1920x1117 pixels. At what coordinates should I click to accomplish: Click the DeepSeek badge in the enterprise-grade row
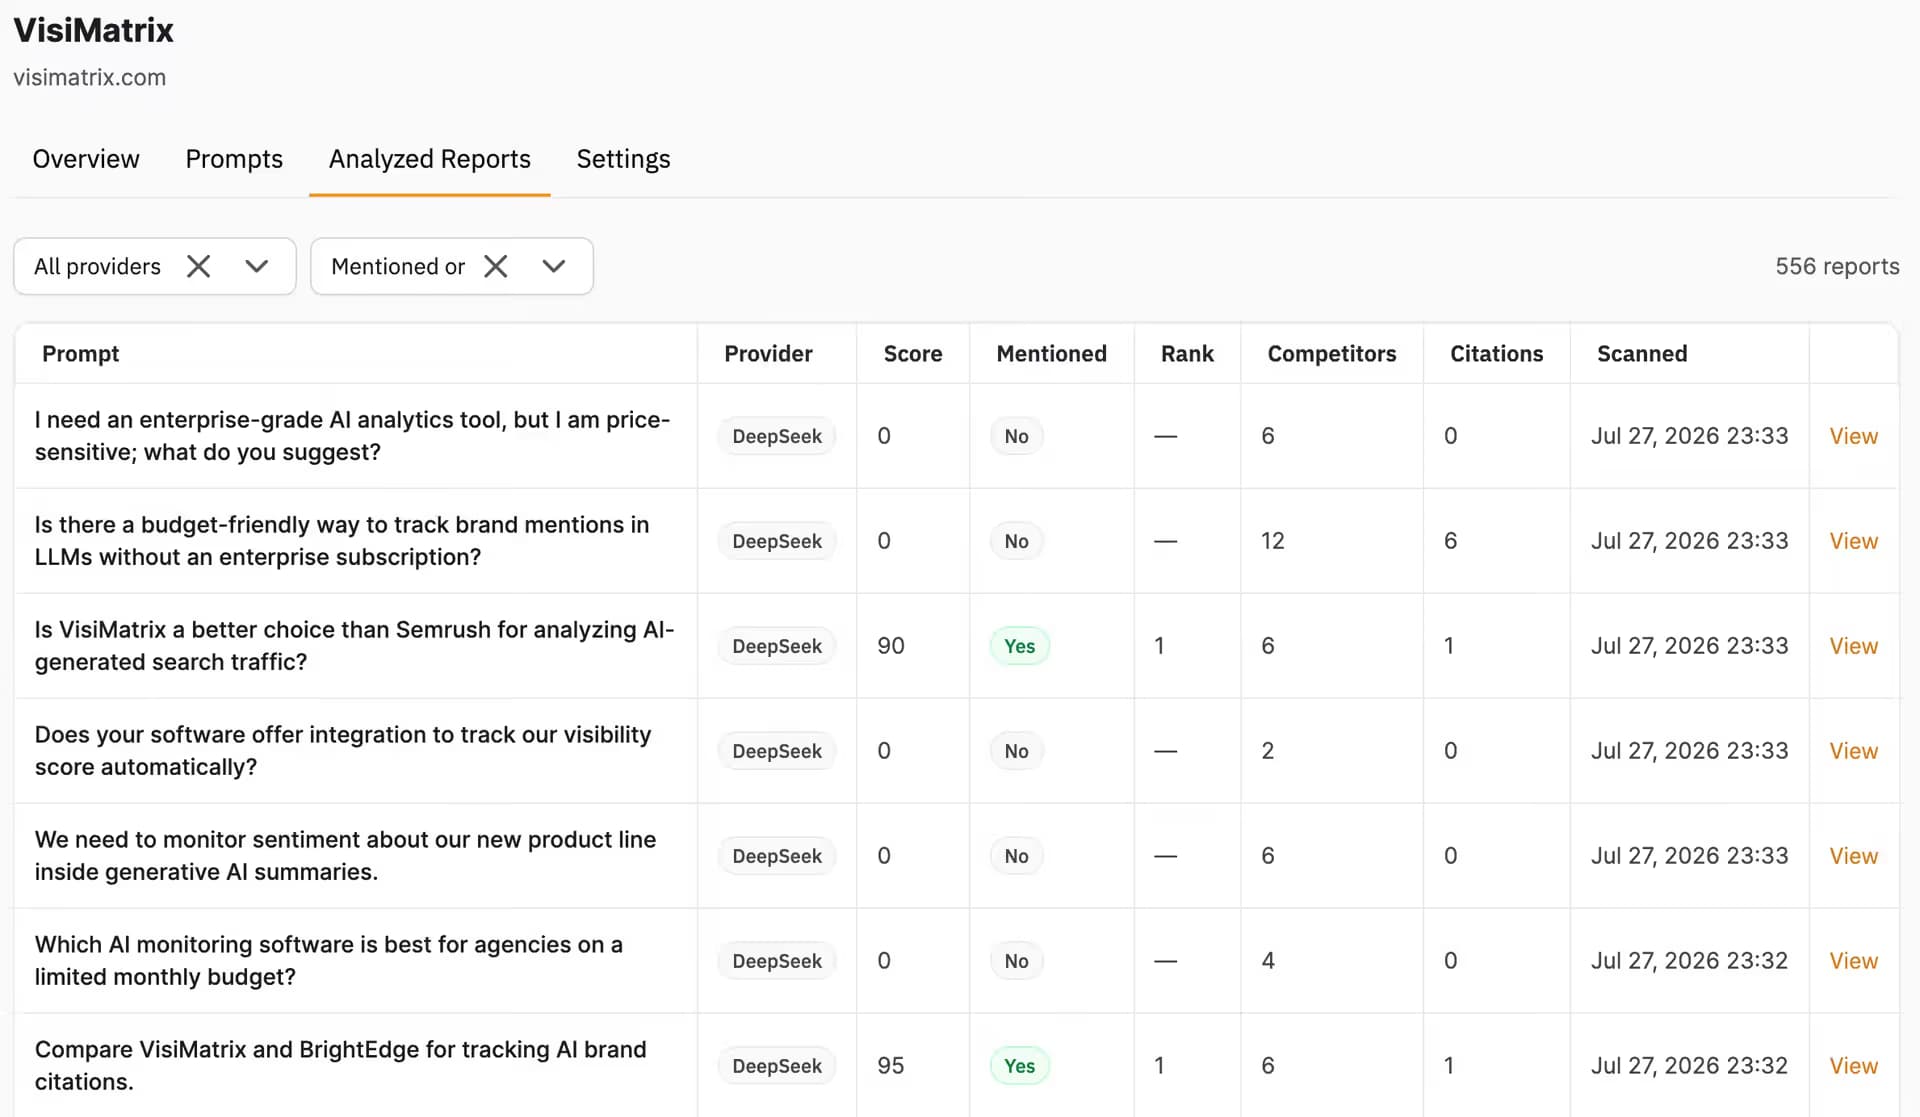[777, 436]
